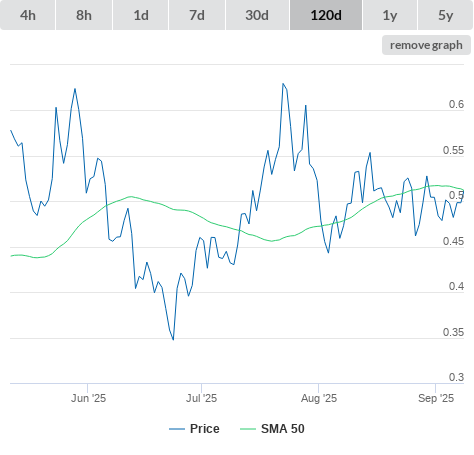The width and height of the screenshot is (474, 455).
Task: Switch chart to 5y range
Action: pyautogui.click(x=446, y=15)
